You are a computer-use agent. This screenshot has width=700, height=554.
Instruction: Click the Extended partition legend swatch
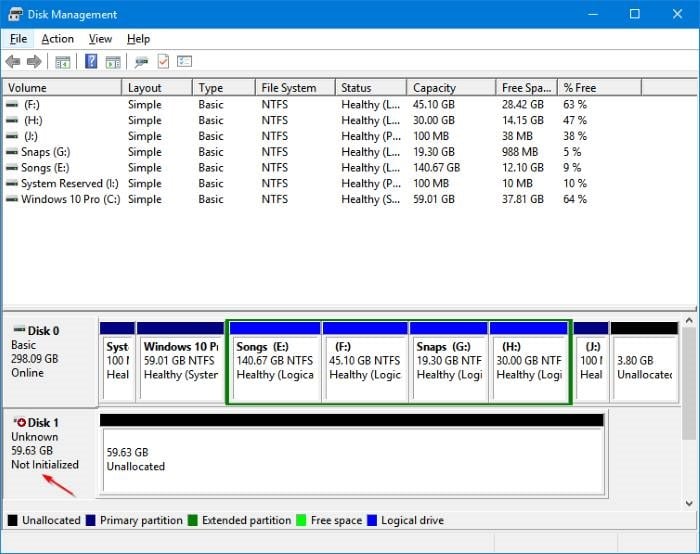pyautogui.click(x=192, y=520)
